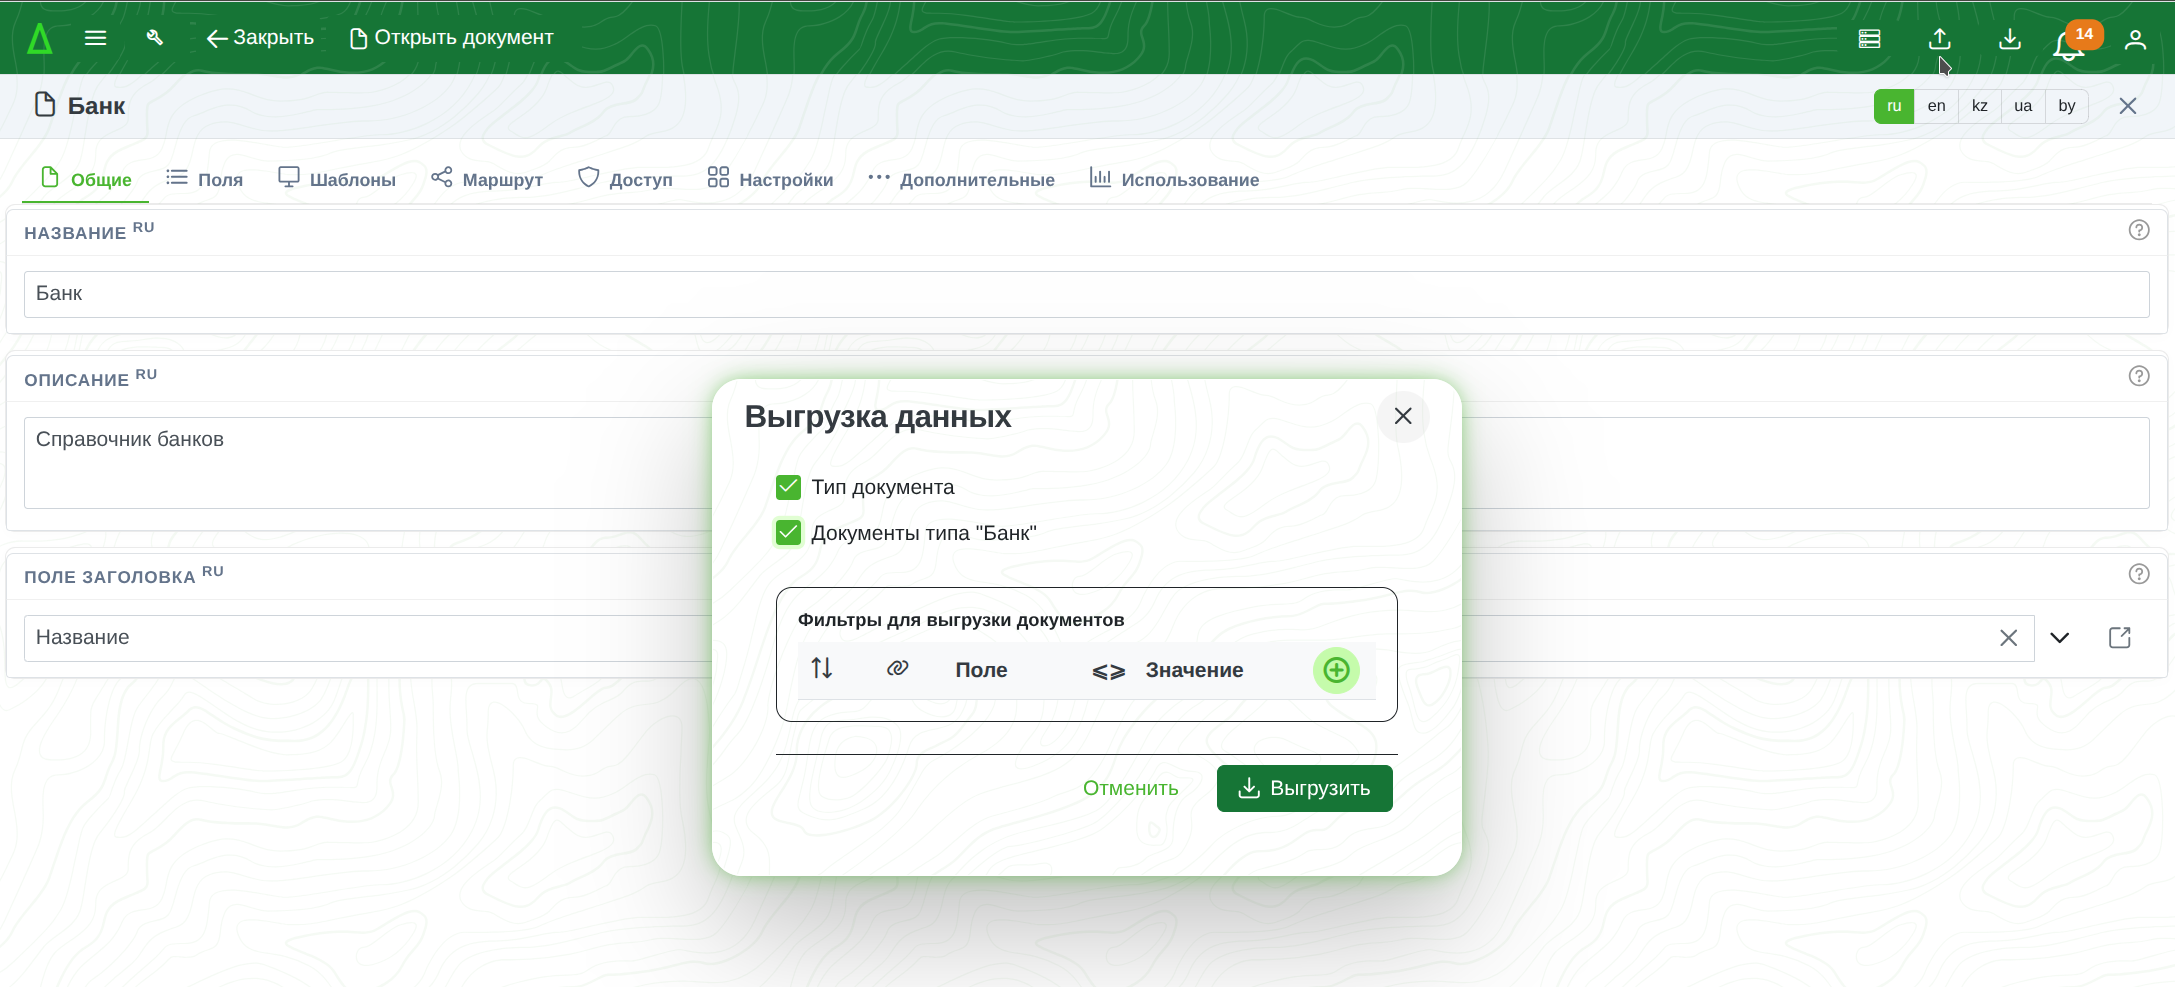Click the Выгрузка данных dialog title
This screenshot has width=2175, height=987.
point(877,417)
